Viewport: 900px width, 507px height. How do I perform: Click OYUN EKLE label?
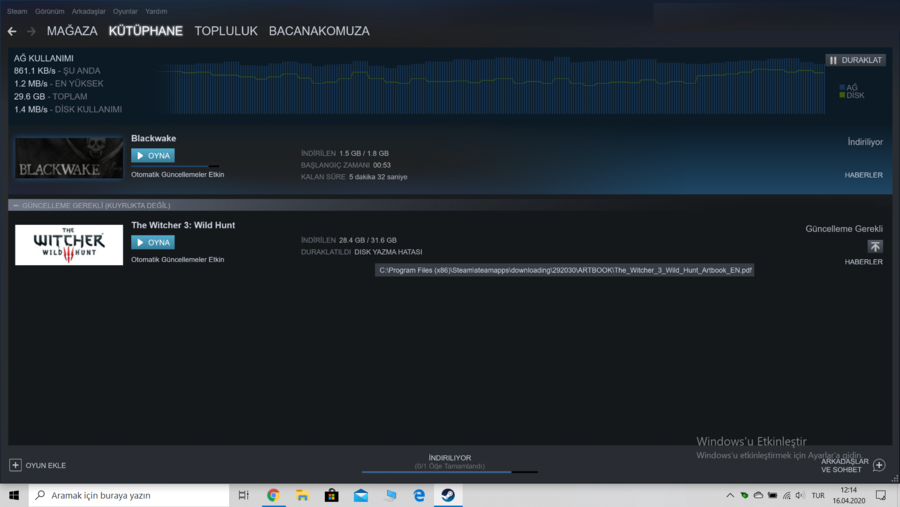(x=45, y=466)
